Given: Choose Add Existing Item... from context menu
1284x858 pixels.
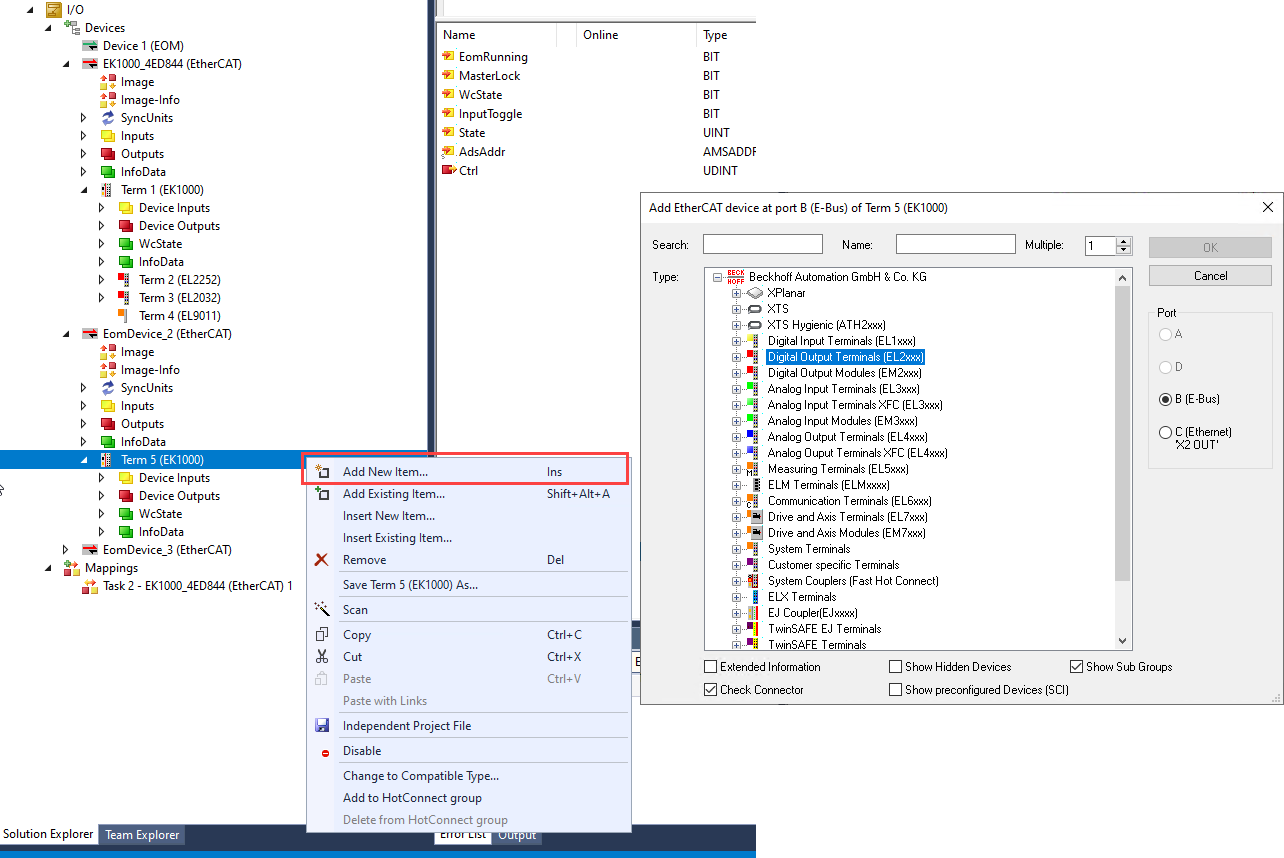Looking at the screenshot, I should pos(467,494).
